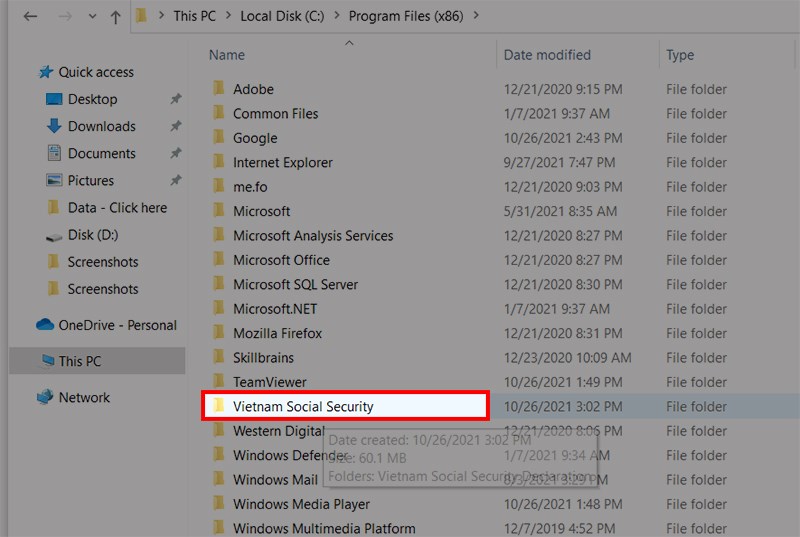Select the Microsoft folder icon
The width and height of the screenshot is (800, 537).
click(x=219, y=210)
